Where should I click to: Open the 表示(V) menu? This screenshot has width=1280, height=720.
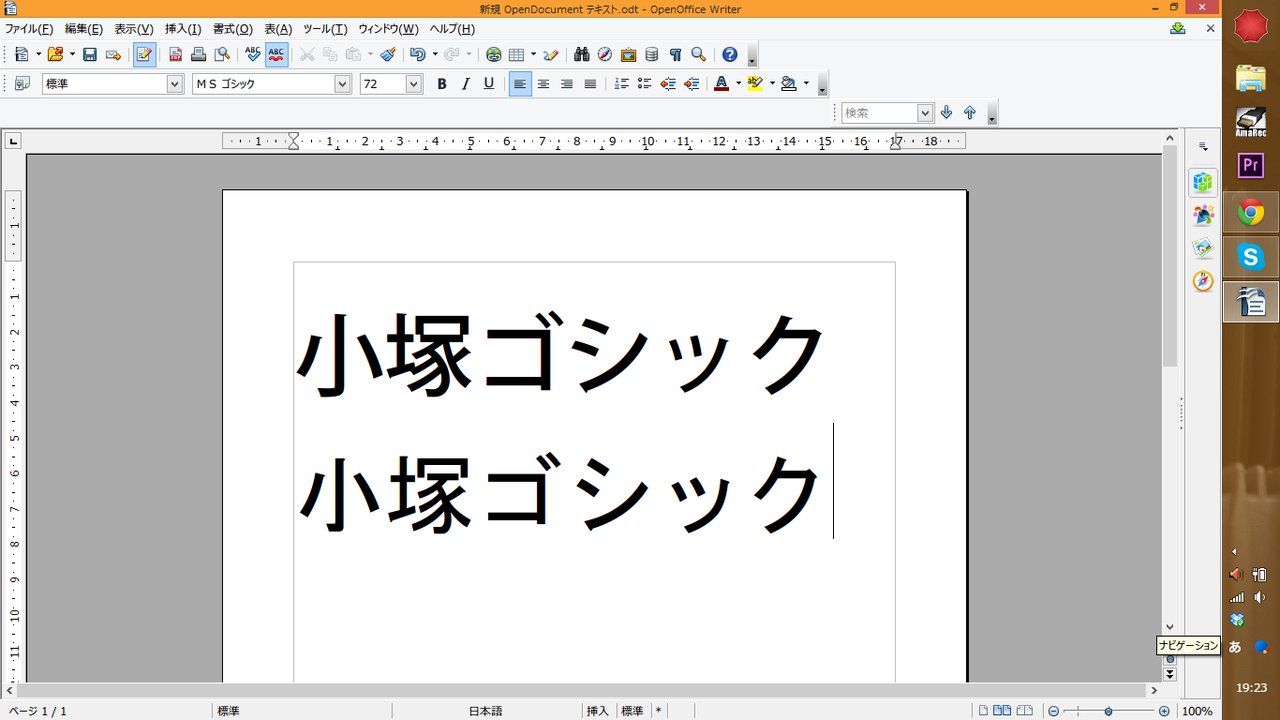point(134,29)
